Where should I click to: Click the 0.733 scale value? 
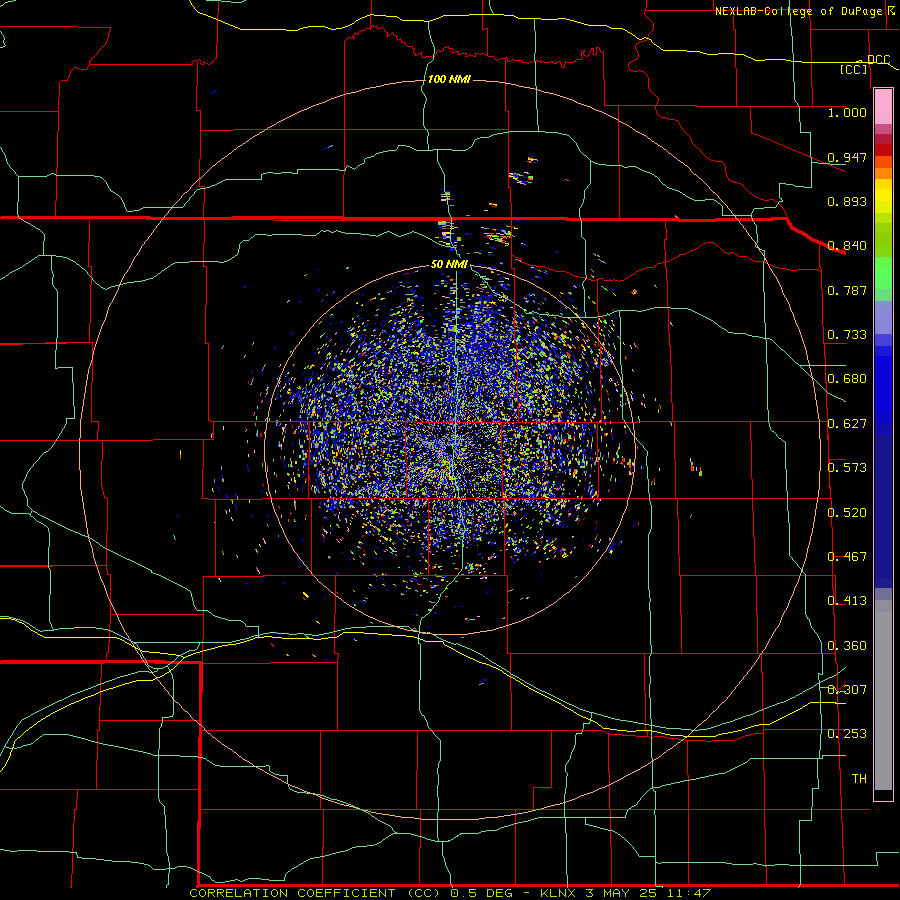click(847, 335)
